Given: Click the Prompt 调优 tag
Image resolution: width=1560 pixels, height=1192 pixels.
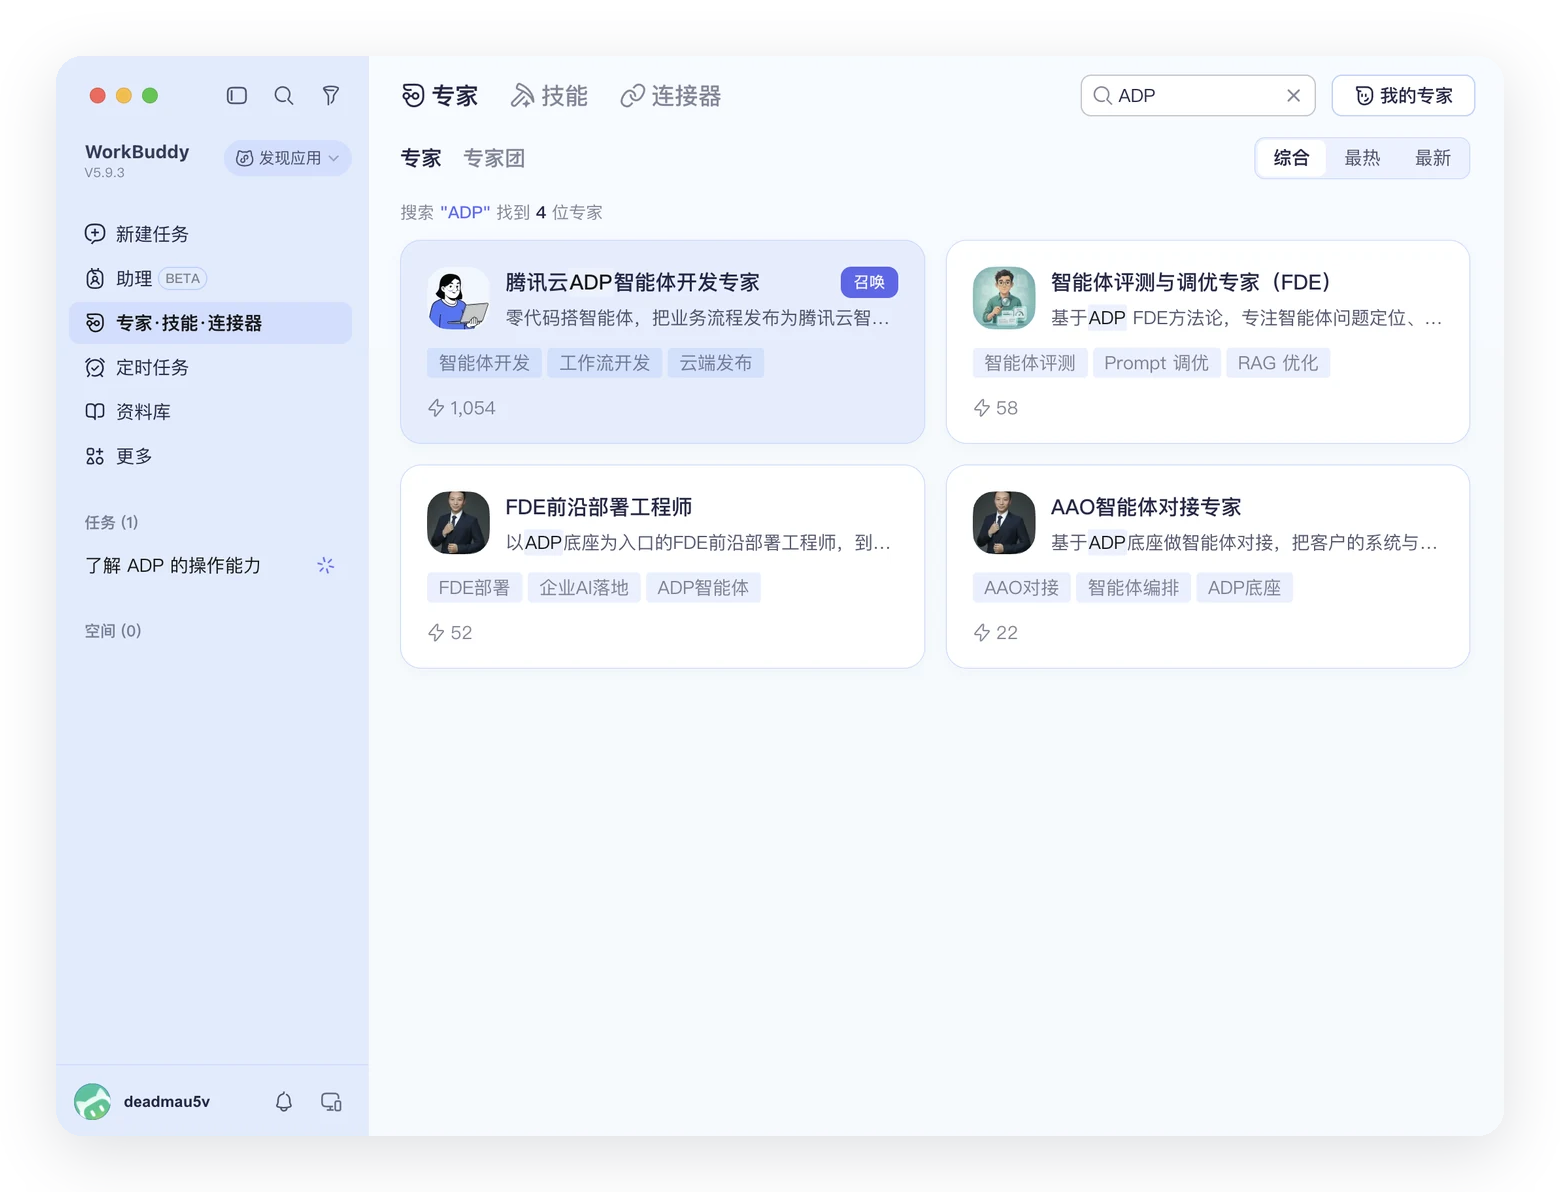Looking at the screenshot, I should pos(1156,363).
